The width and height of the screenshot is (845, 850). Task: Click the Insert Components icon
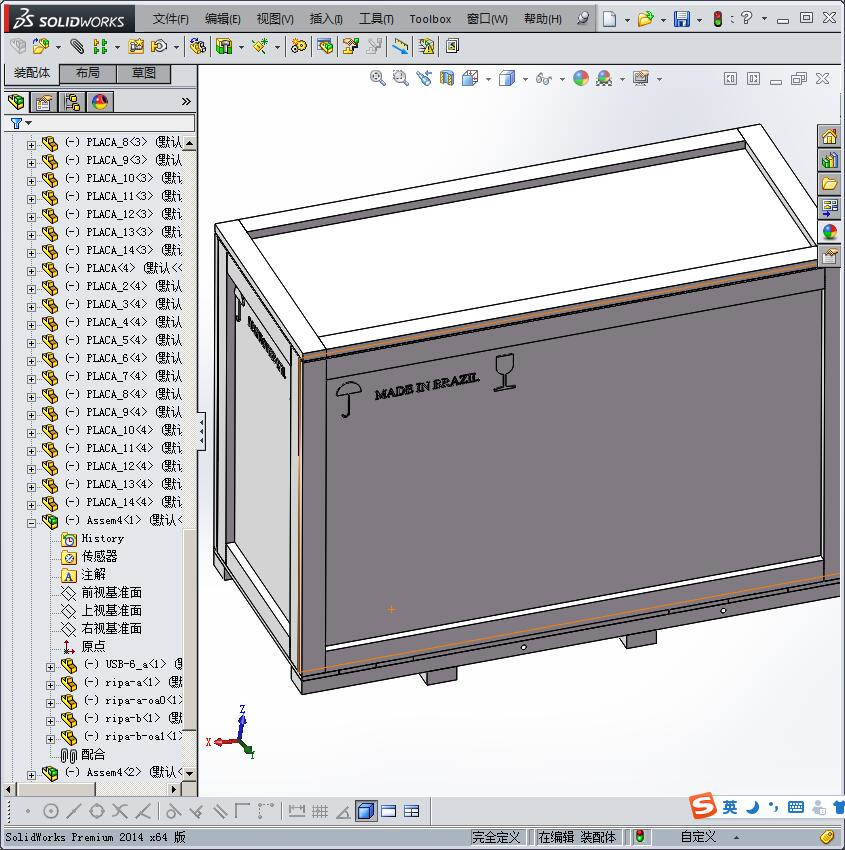40,47
